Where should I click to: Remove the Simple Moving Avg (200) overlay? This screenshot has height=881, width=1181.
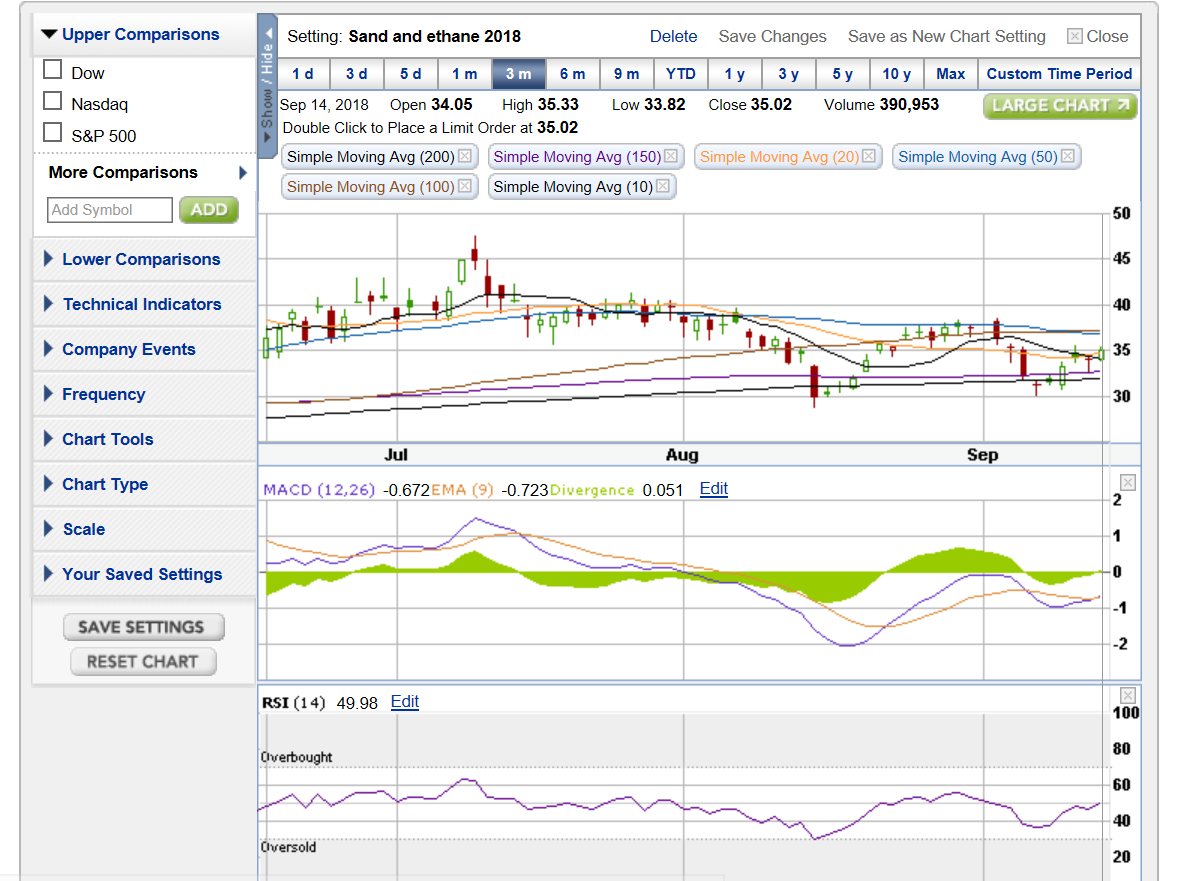pos(463,156)
